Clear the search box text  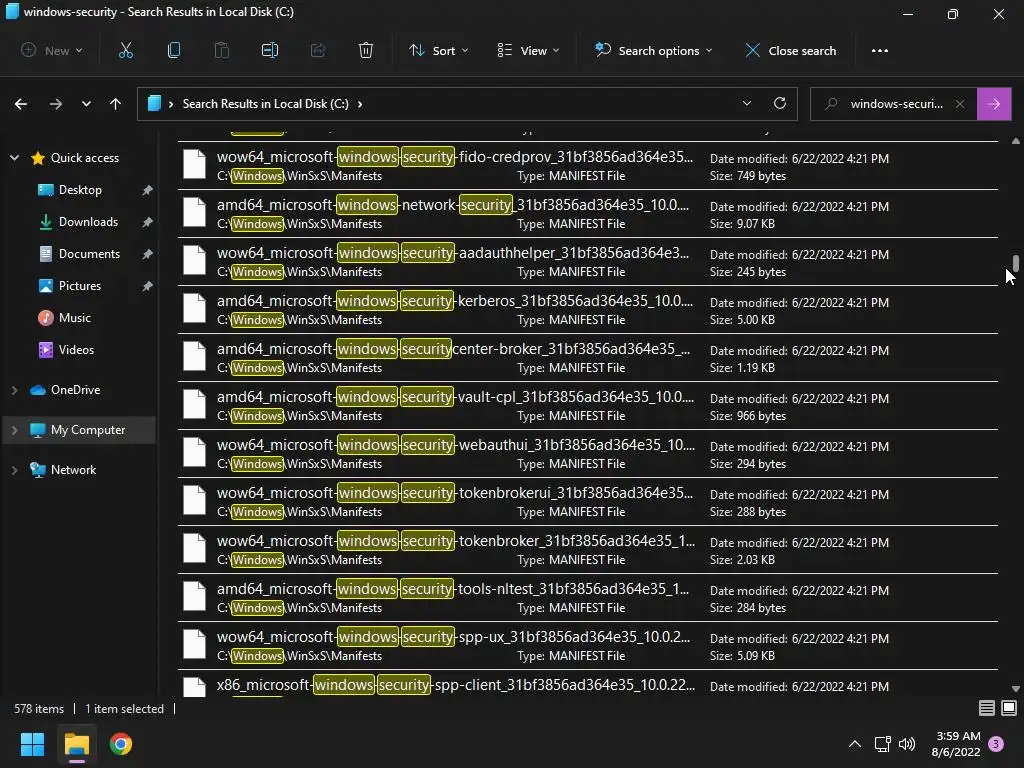pyautogui.click(x=960, y=104)
